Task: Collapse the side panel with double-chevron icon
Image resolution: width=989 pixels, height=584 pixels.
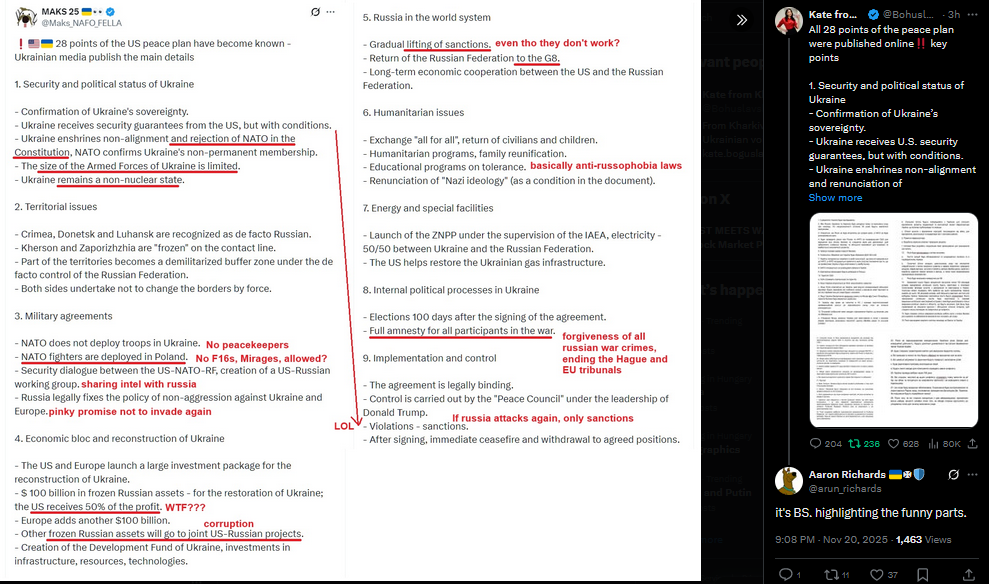Action: click(742, 20)
